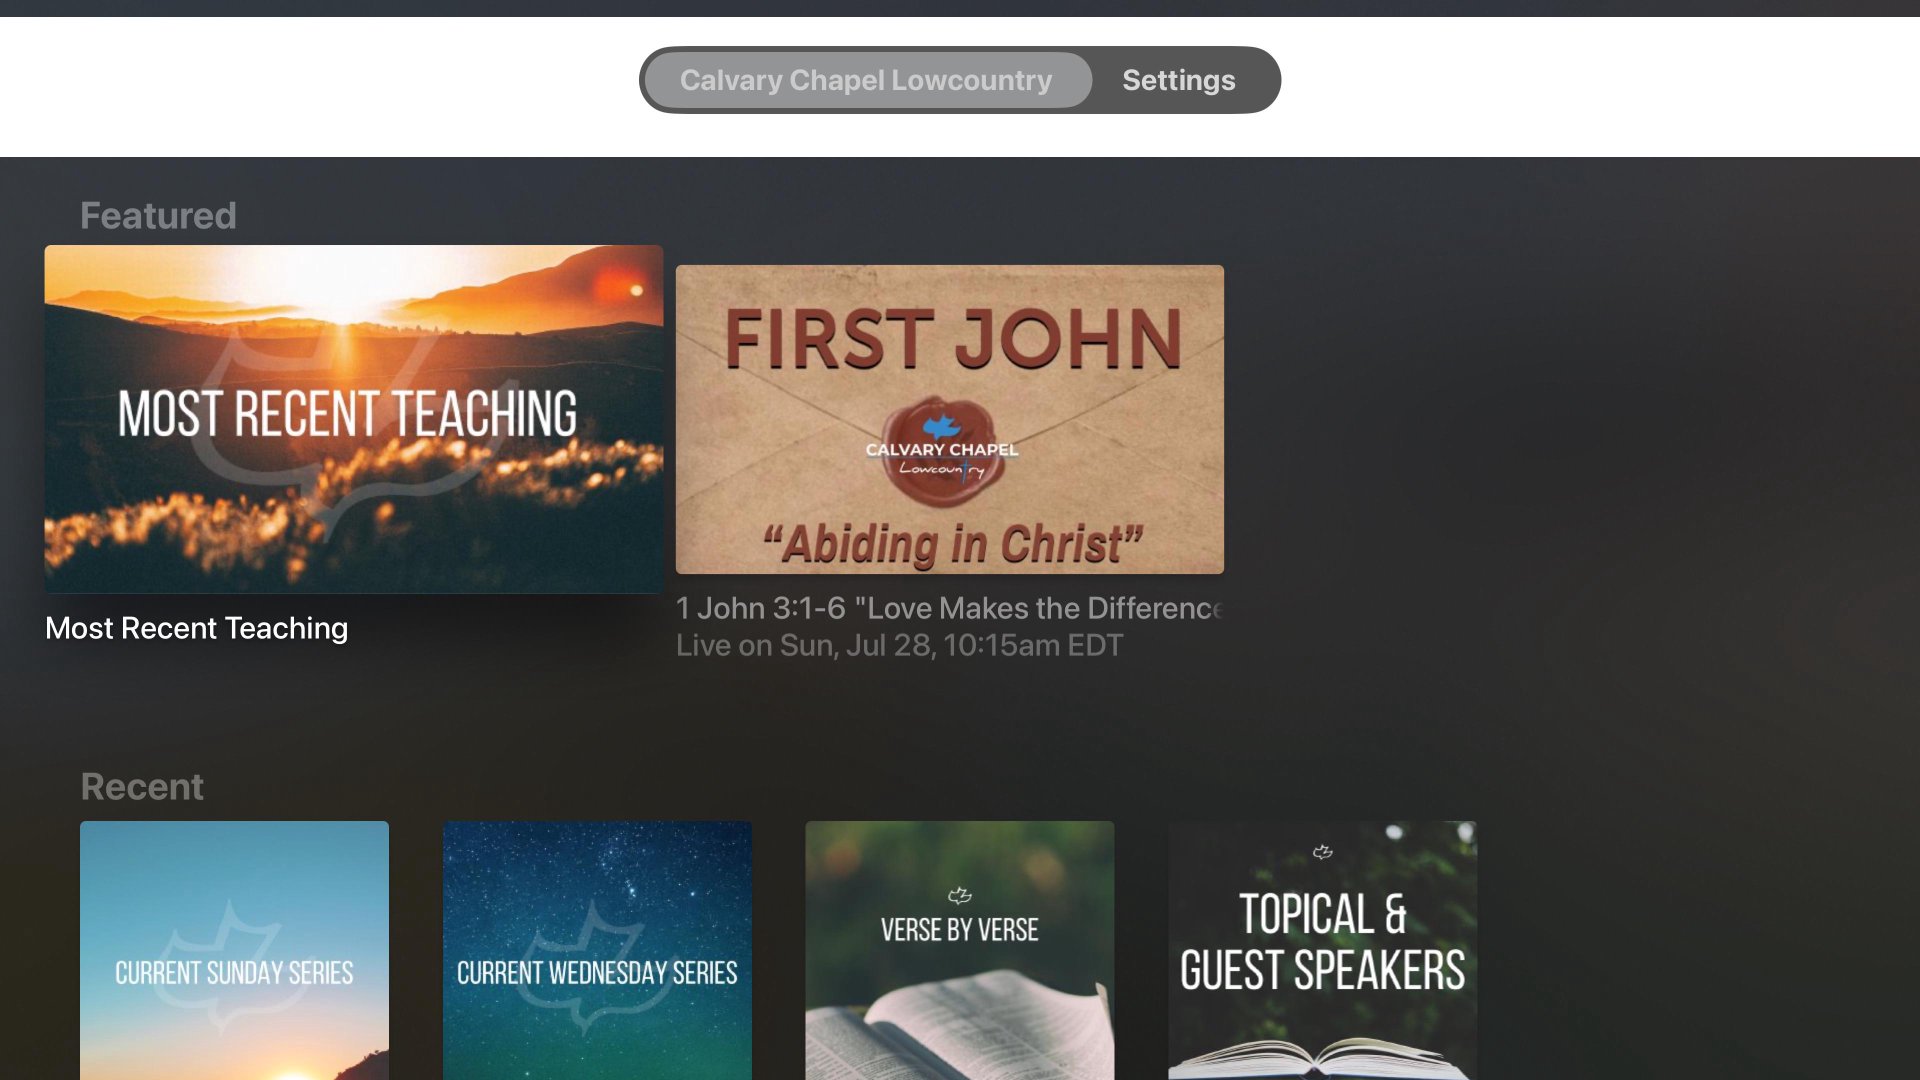Select the Most Recent Teaching caption
Image resolution: width=1920 pixels, height=1080 pixels.
pyautogui.click(x=196, y=628)
